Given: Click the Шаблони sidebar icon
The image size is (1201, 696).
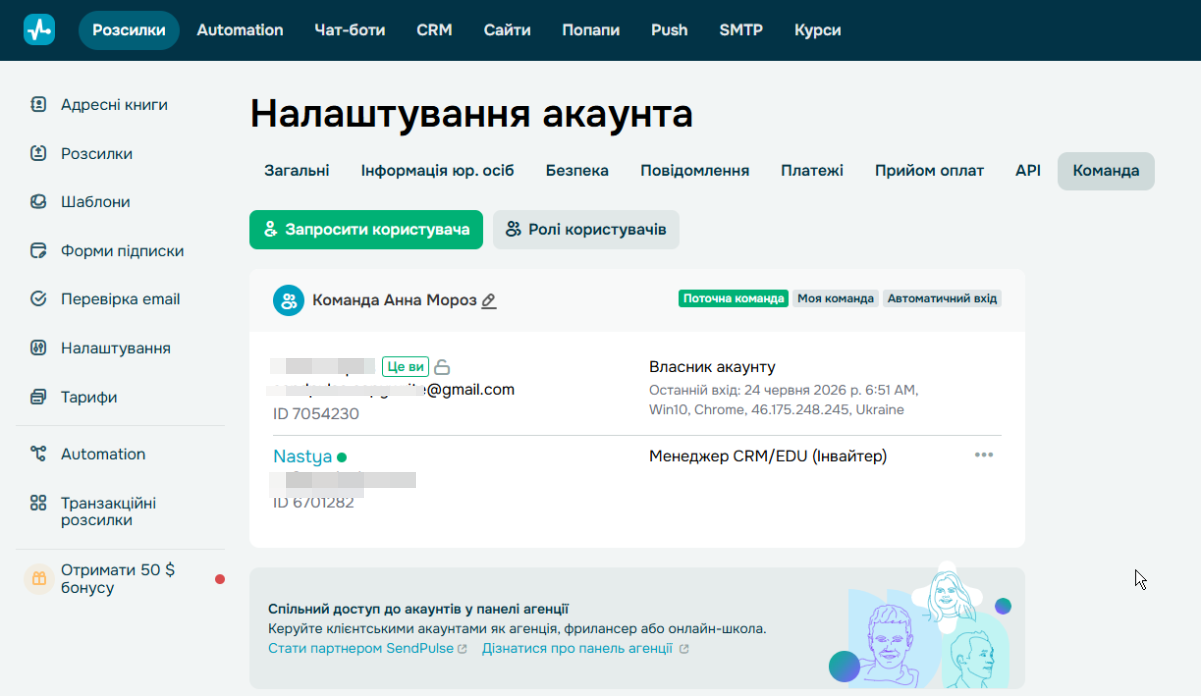Looking at the screenshot, I should [39, 202].
